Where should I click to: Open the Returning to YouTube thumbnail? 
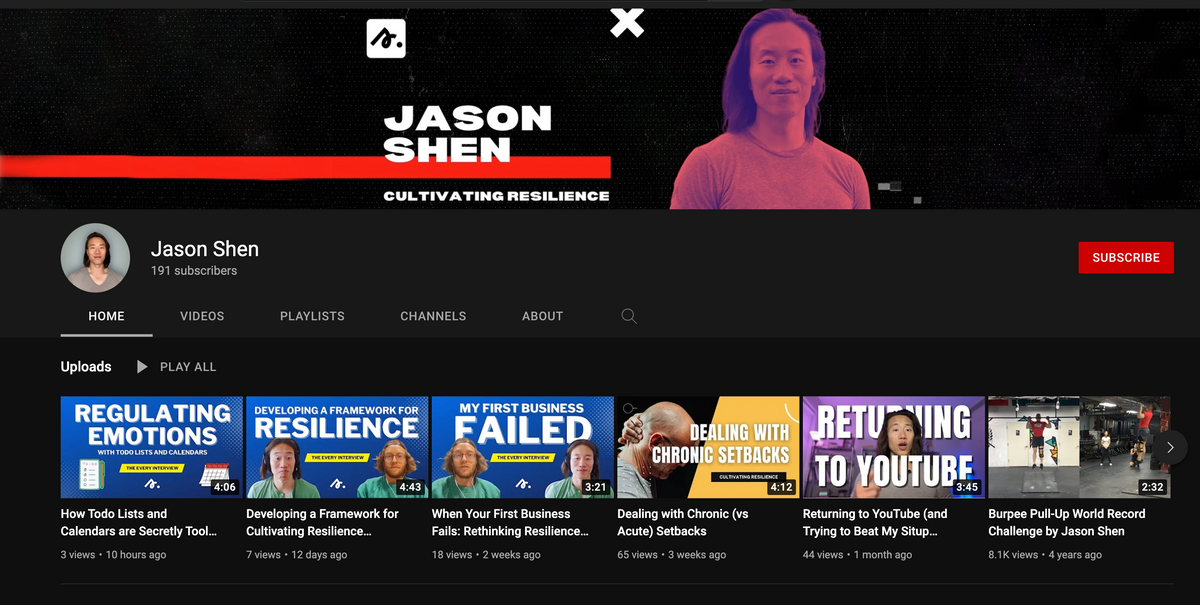(x=893, y=447)
